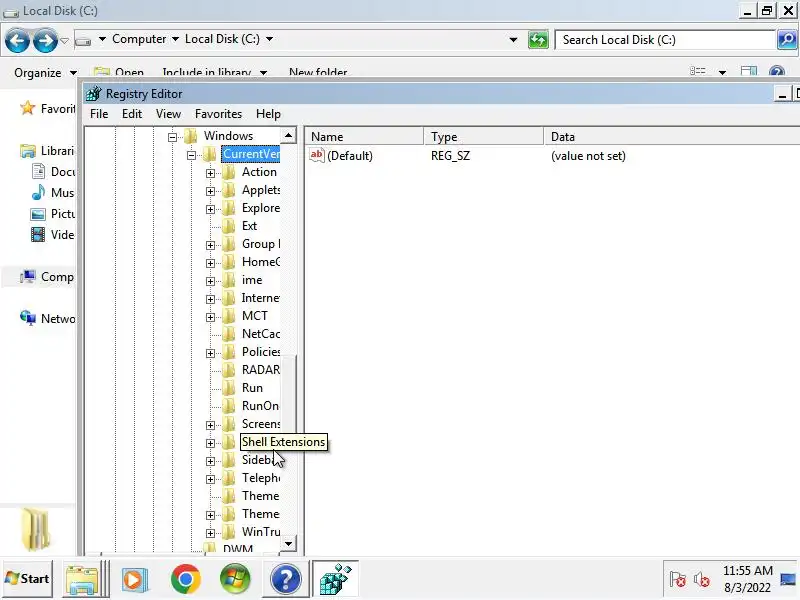
Task: Sort values by Data column header
Action: (671, 136)
